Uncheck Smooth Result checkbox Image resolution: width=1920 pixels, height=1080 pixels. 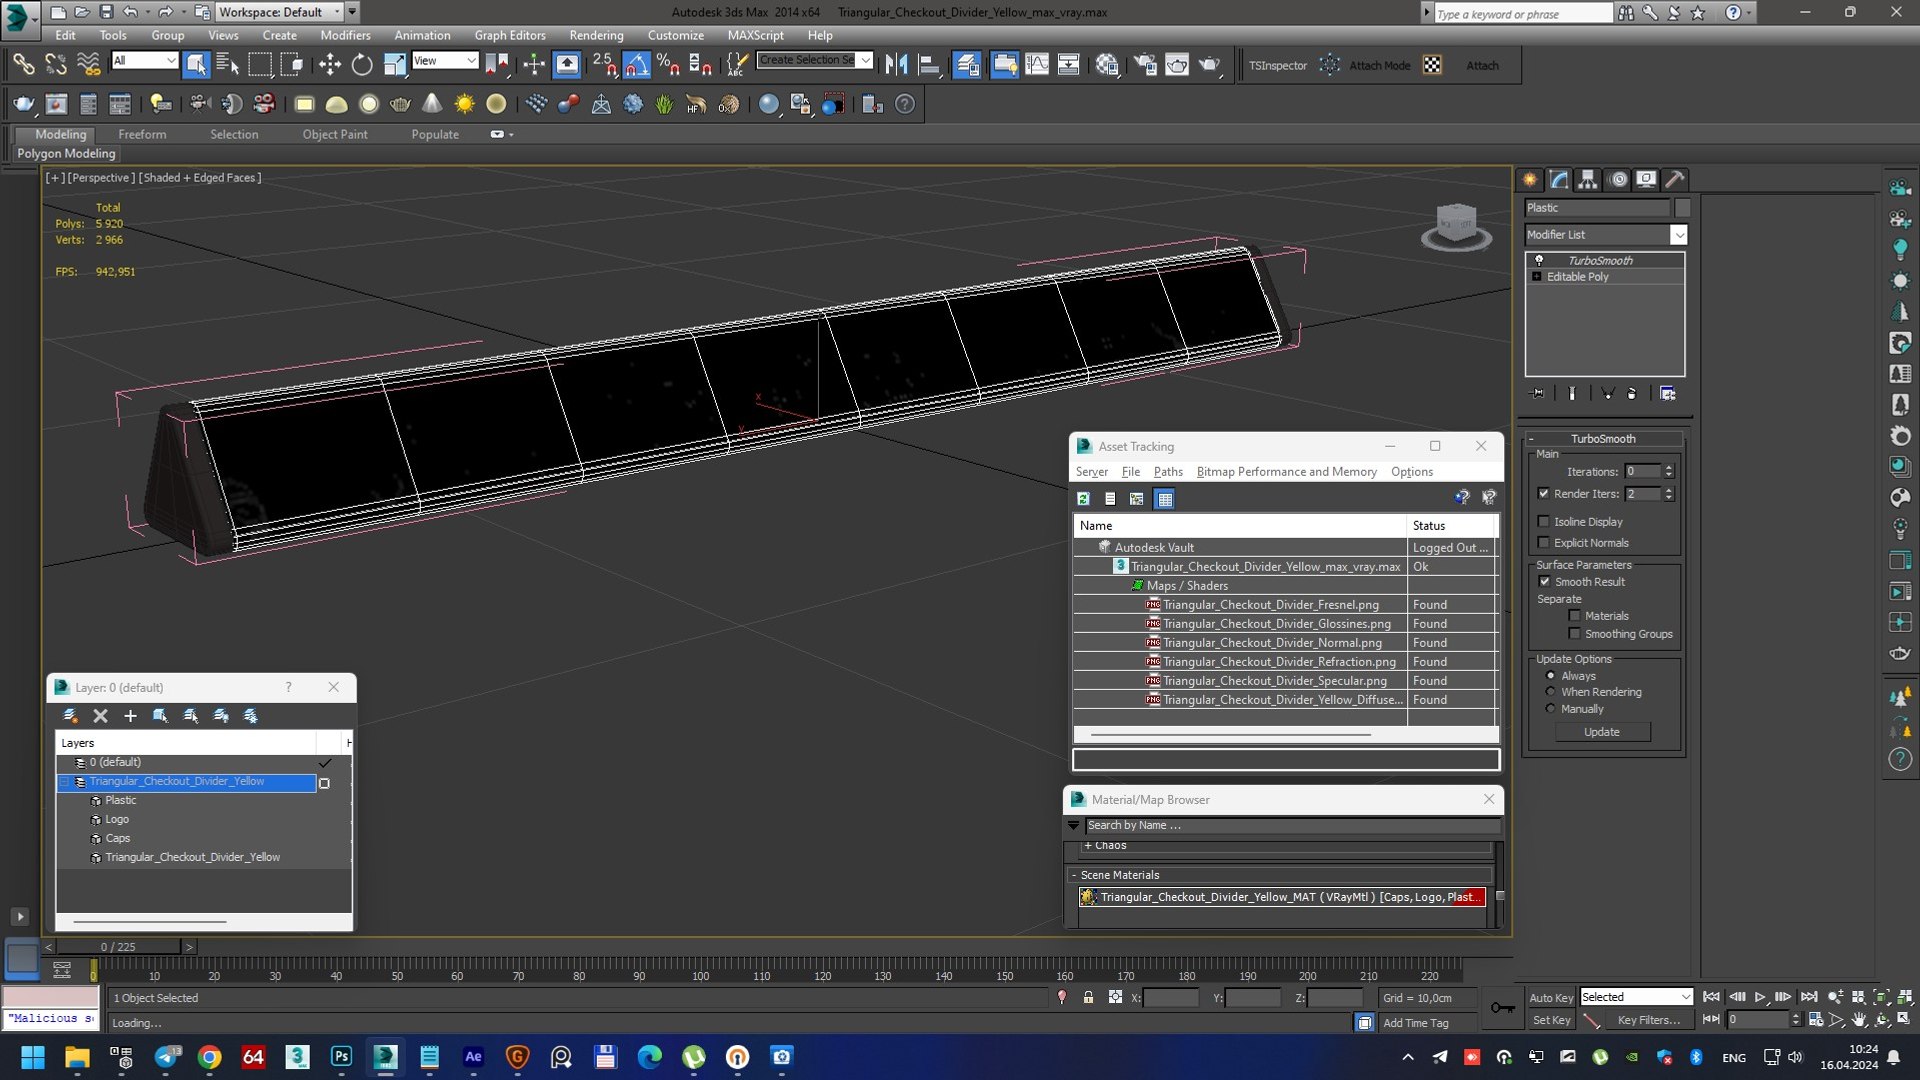click(x=1544, y=582)
